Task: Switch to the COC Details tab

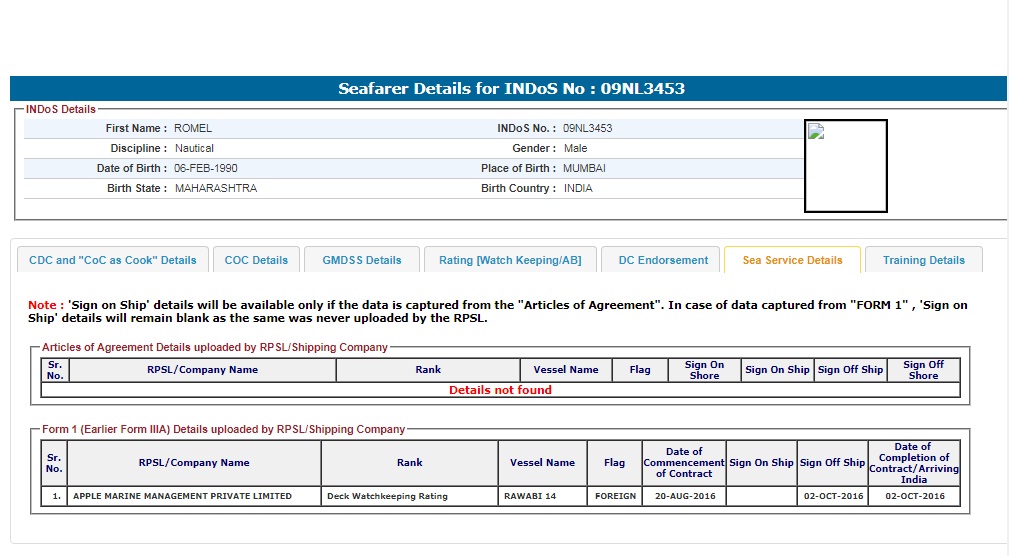Action: coord(256,260)
